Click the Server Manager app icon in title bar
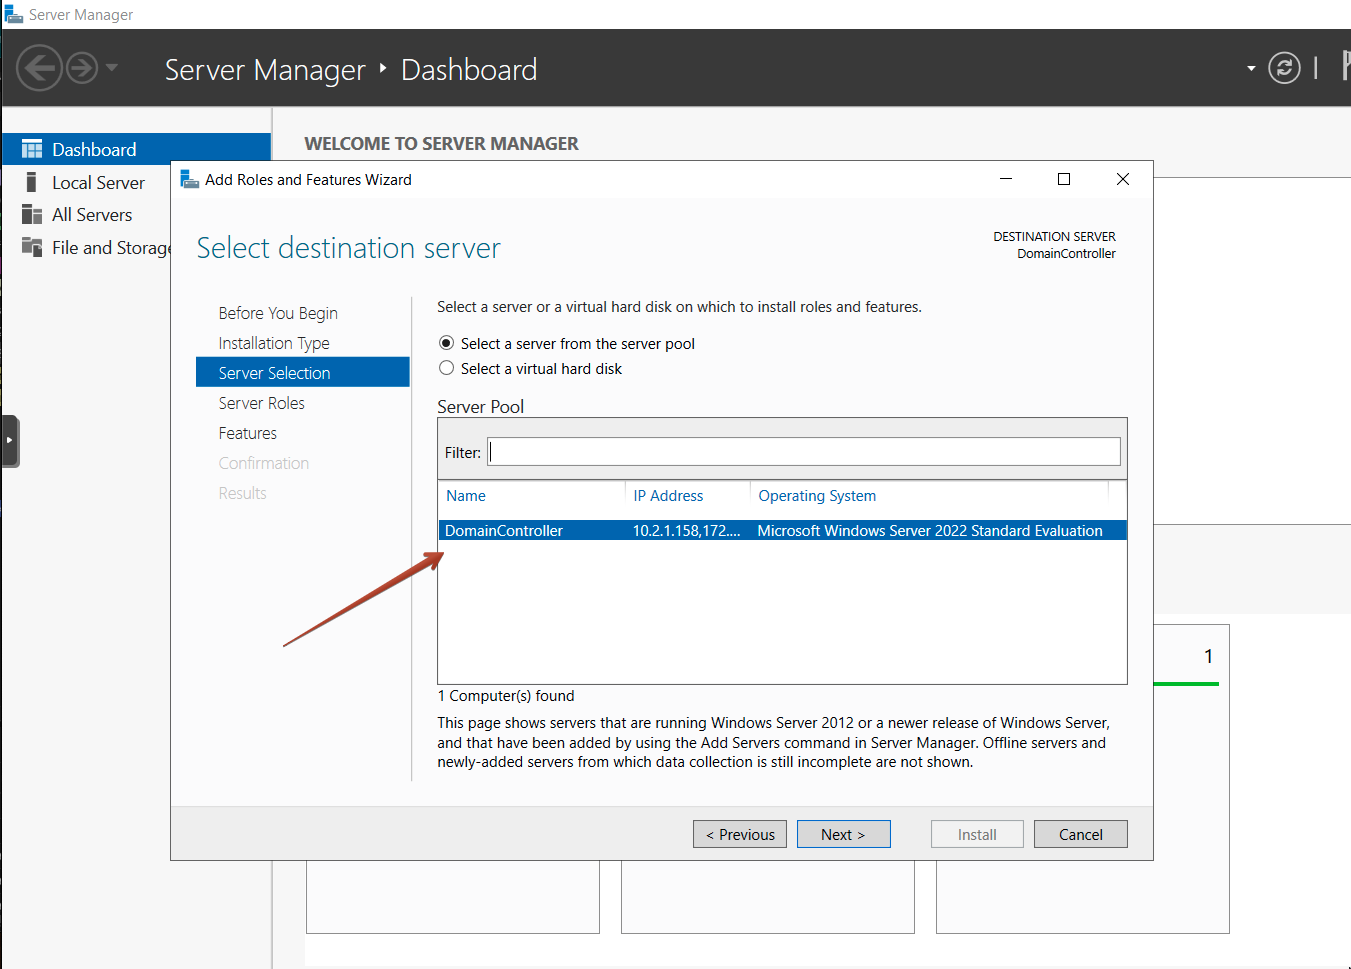Screen dimensions: 1351x969 (x=14, y=14)
